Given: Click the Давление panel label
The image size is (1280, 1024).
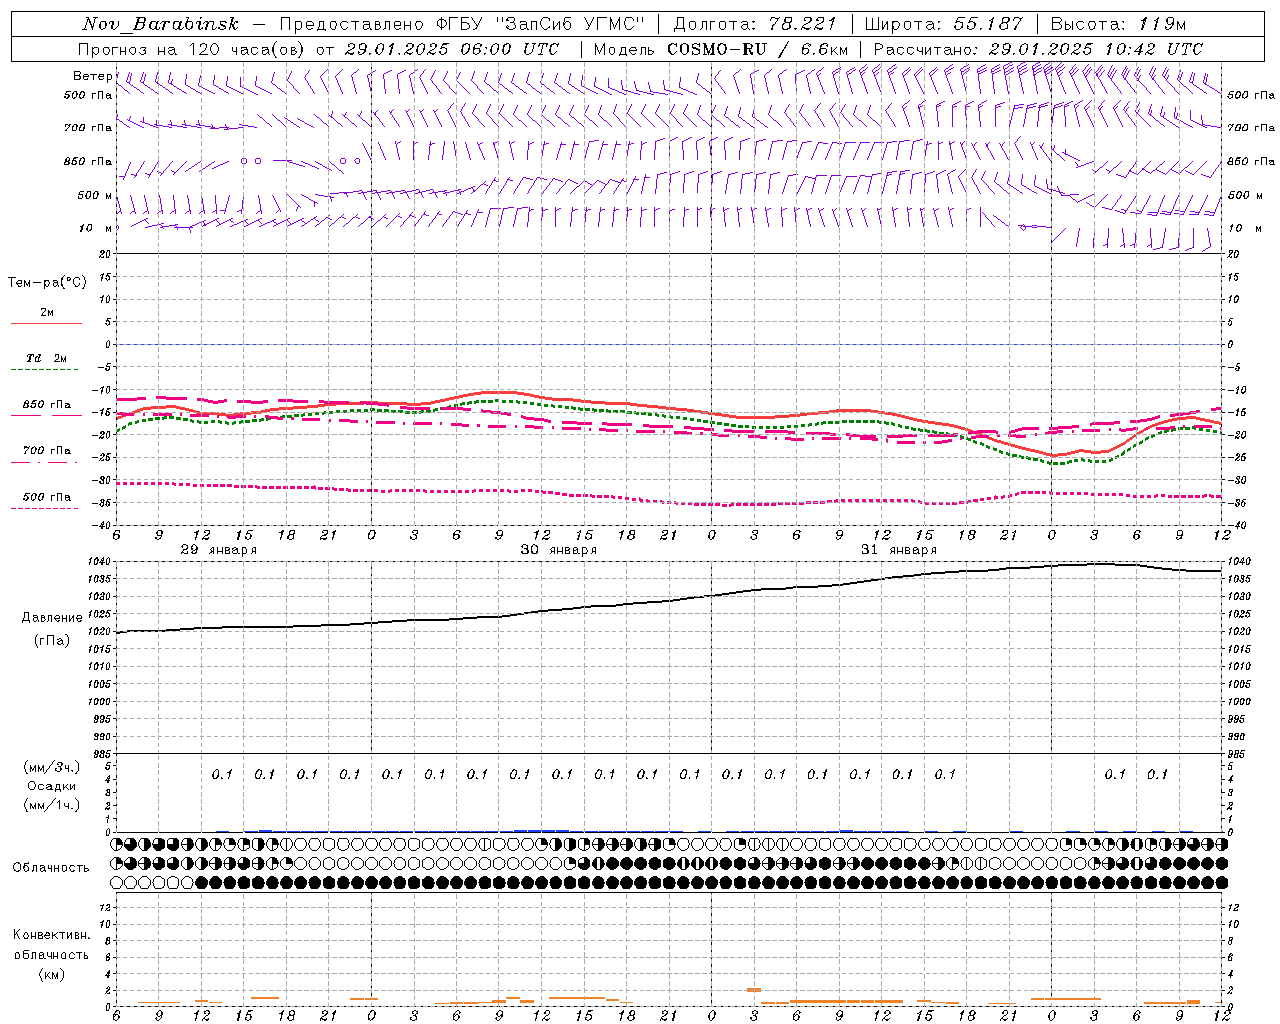Looking at the screenshot, I should pyautogui.click(x=52, y=618).
